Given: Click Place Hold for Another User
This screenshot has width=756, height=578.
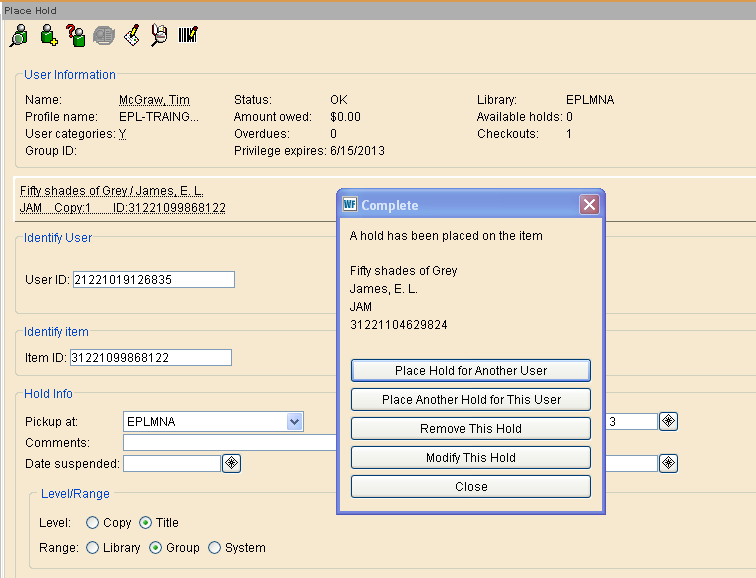Looking at the screenshot, I should (471, 370).
